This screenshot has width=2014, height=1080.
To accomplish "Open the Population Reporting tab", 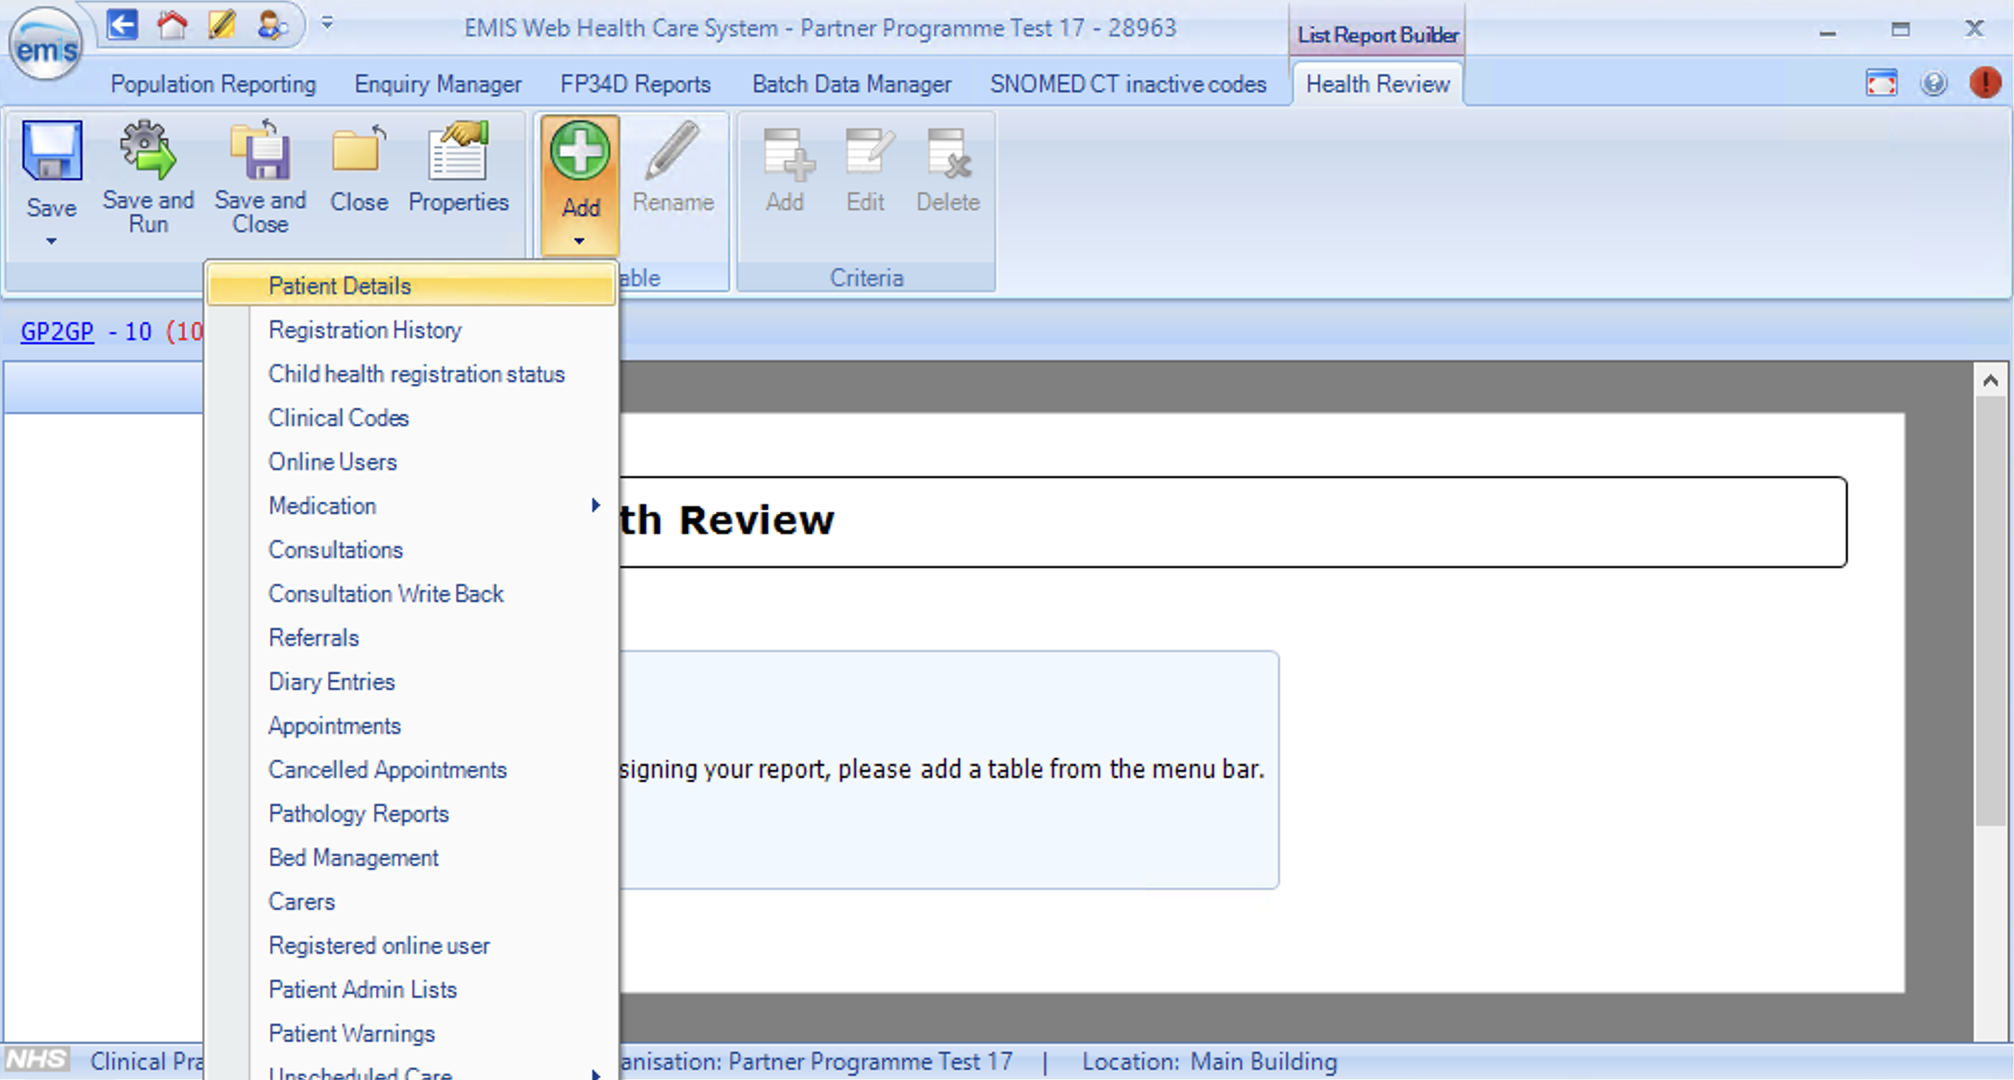I will [x=213, y=84].
